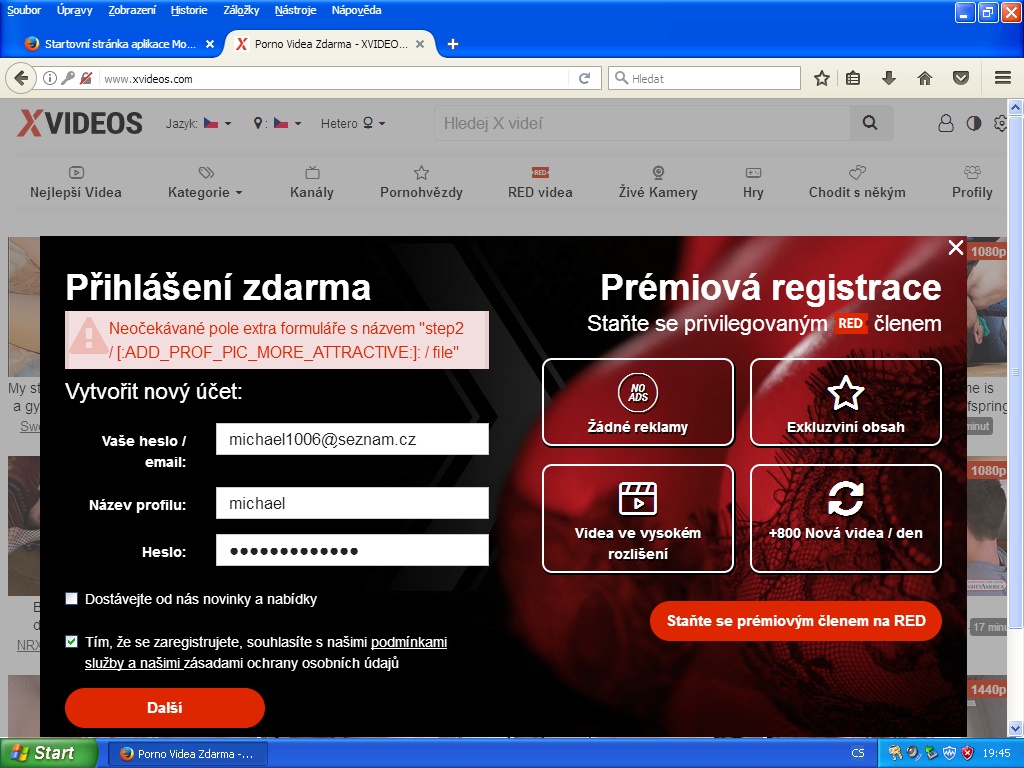Open the Pocket icon in toolbar

click(961, 78)
